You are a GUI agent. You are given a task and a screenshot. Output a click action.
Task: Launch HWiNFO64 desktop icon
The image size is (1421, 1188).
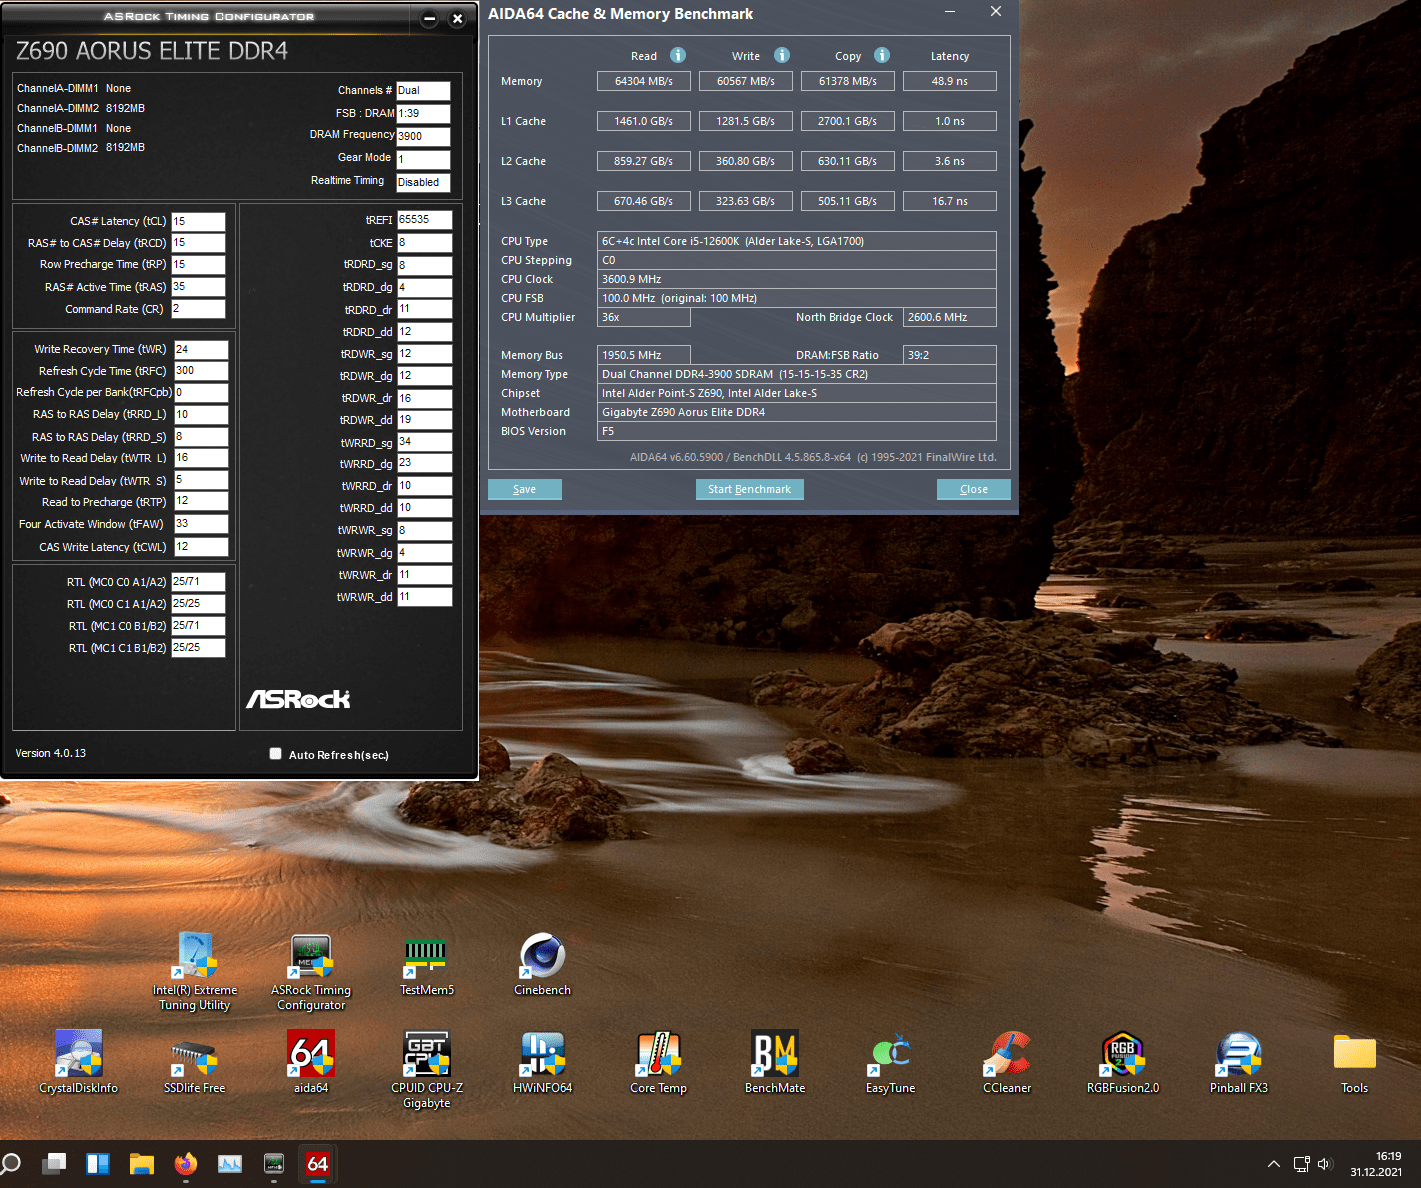543,1062
